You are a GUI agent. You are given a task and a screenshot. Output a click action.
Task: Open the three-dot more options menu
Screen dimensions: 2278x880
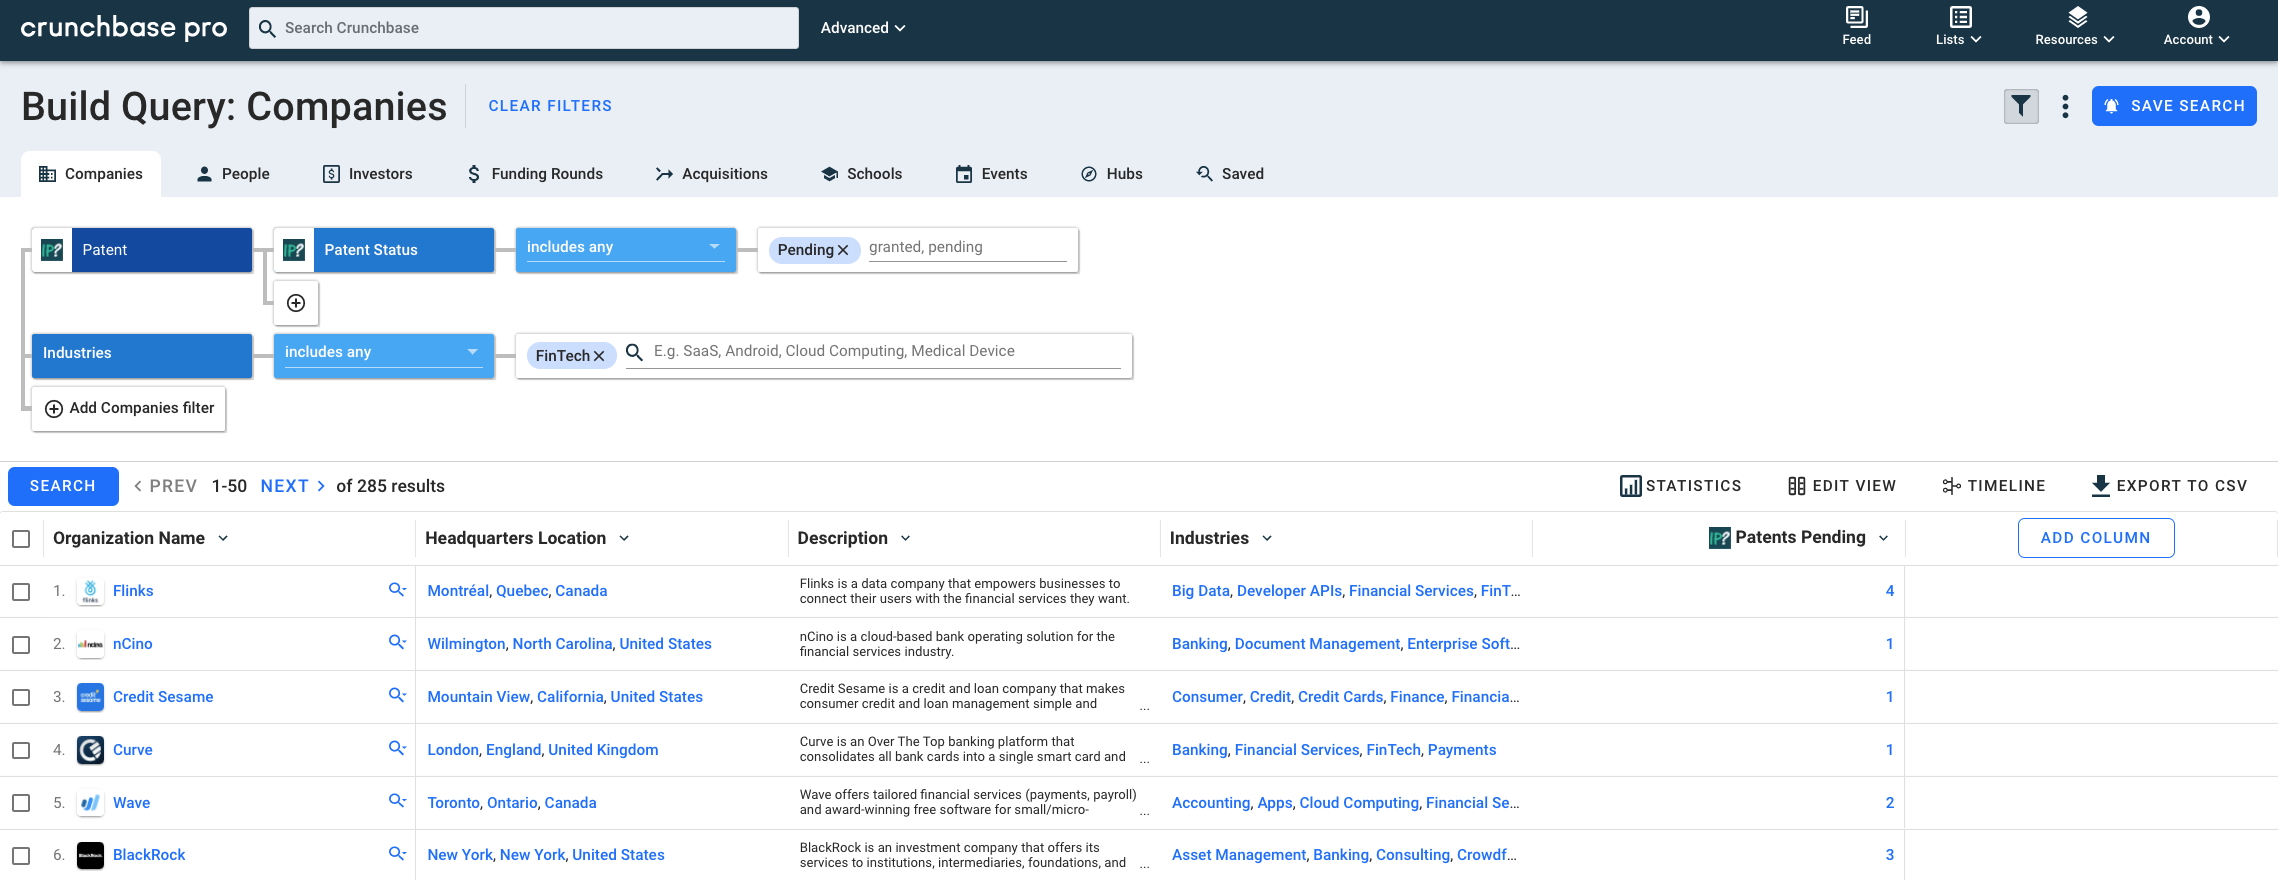(2065, 106)
